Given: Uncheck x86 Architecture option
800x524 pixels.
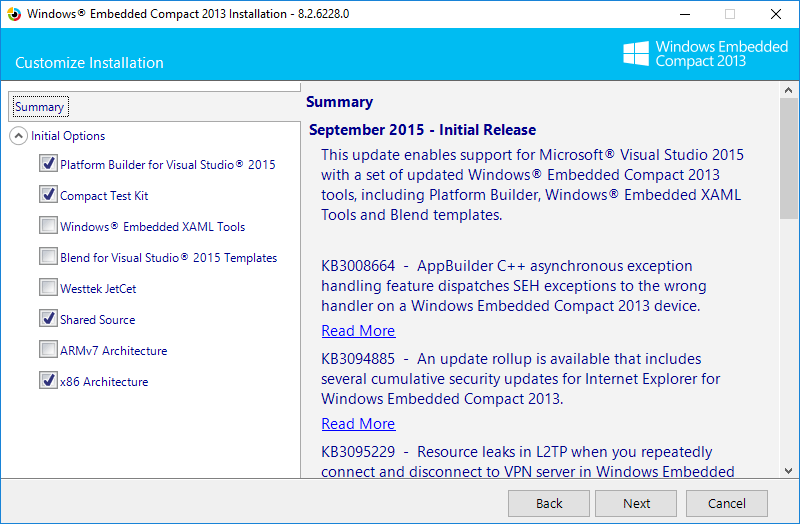Looking at the screenshot, I should [48, 381].
